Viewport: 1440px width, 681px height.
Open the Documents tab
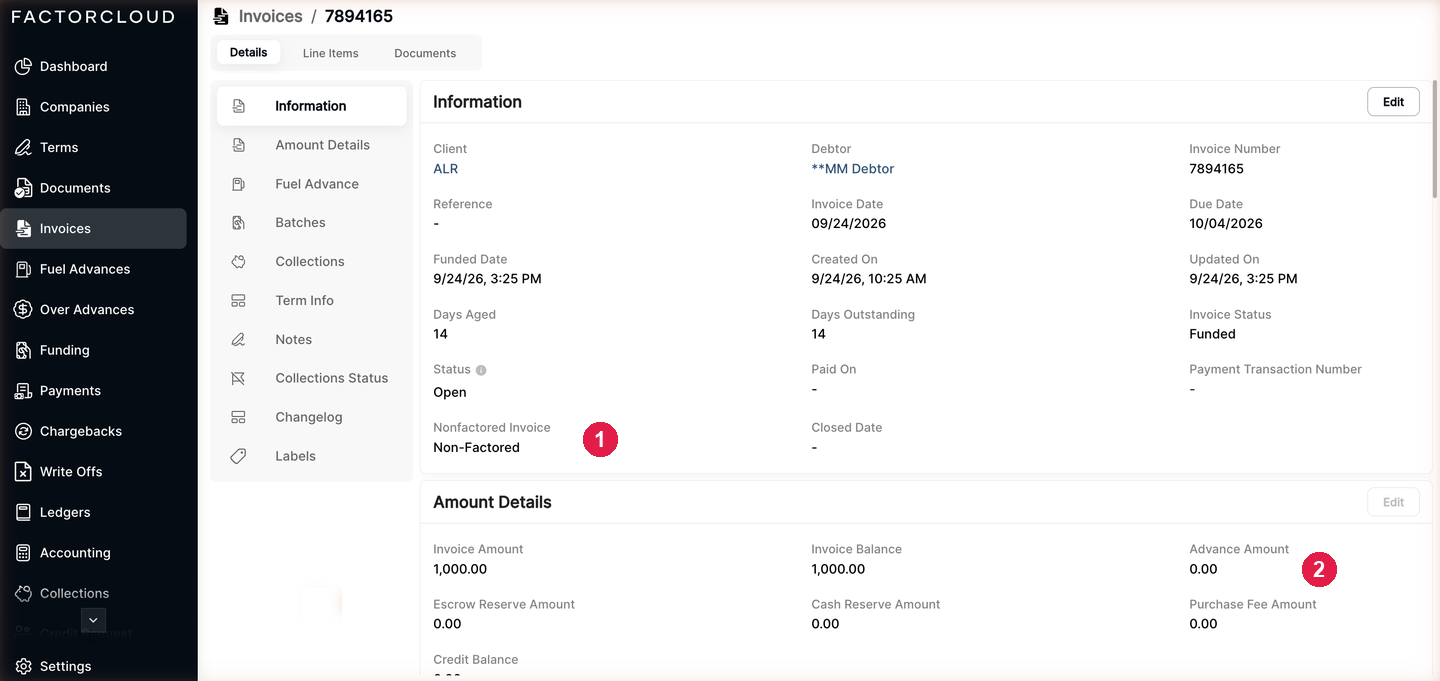point(425,53)
